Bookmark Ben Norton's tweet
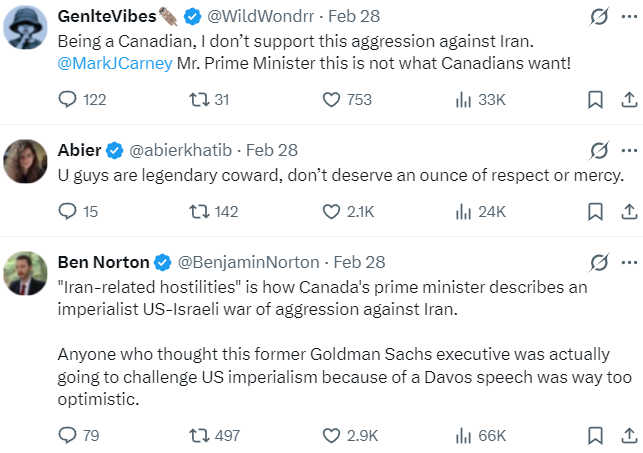Image resolution: width=643 pixels, height=453 pixels. [594, 435]
